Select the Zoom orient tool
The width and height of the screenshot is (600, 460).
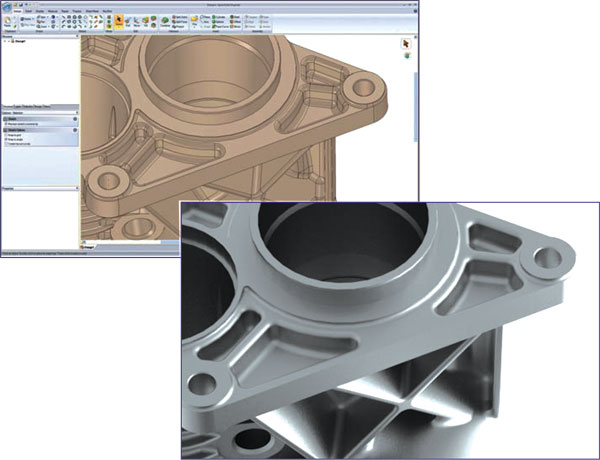42,26
